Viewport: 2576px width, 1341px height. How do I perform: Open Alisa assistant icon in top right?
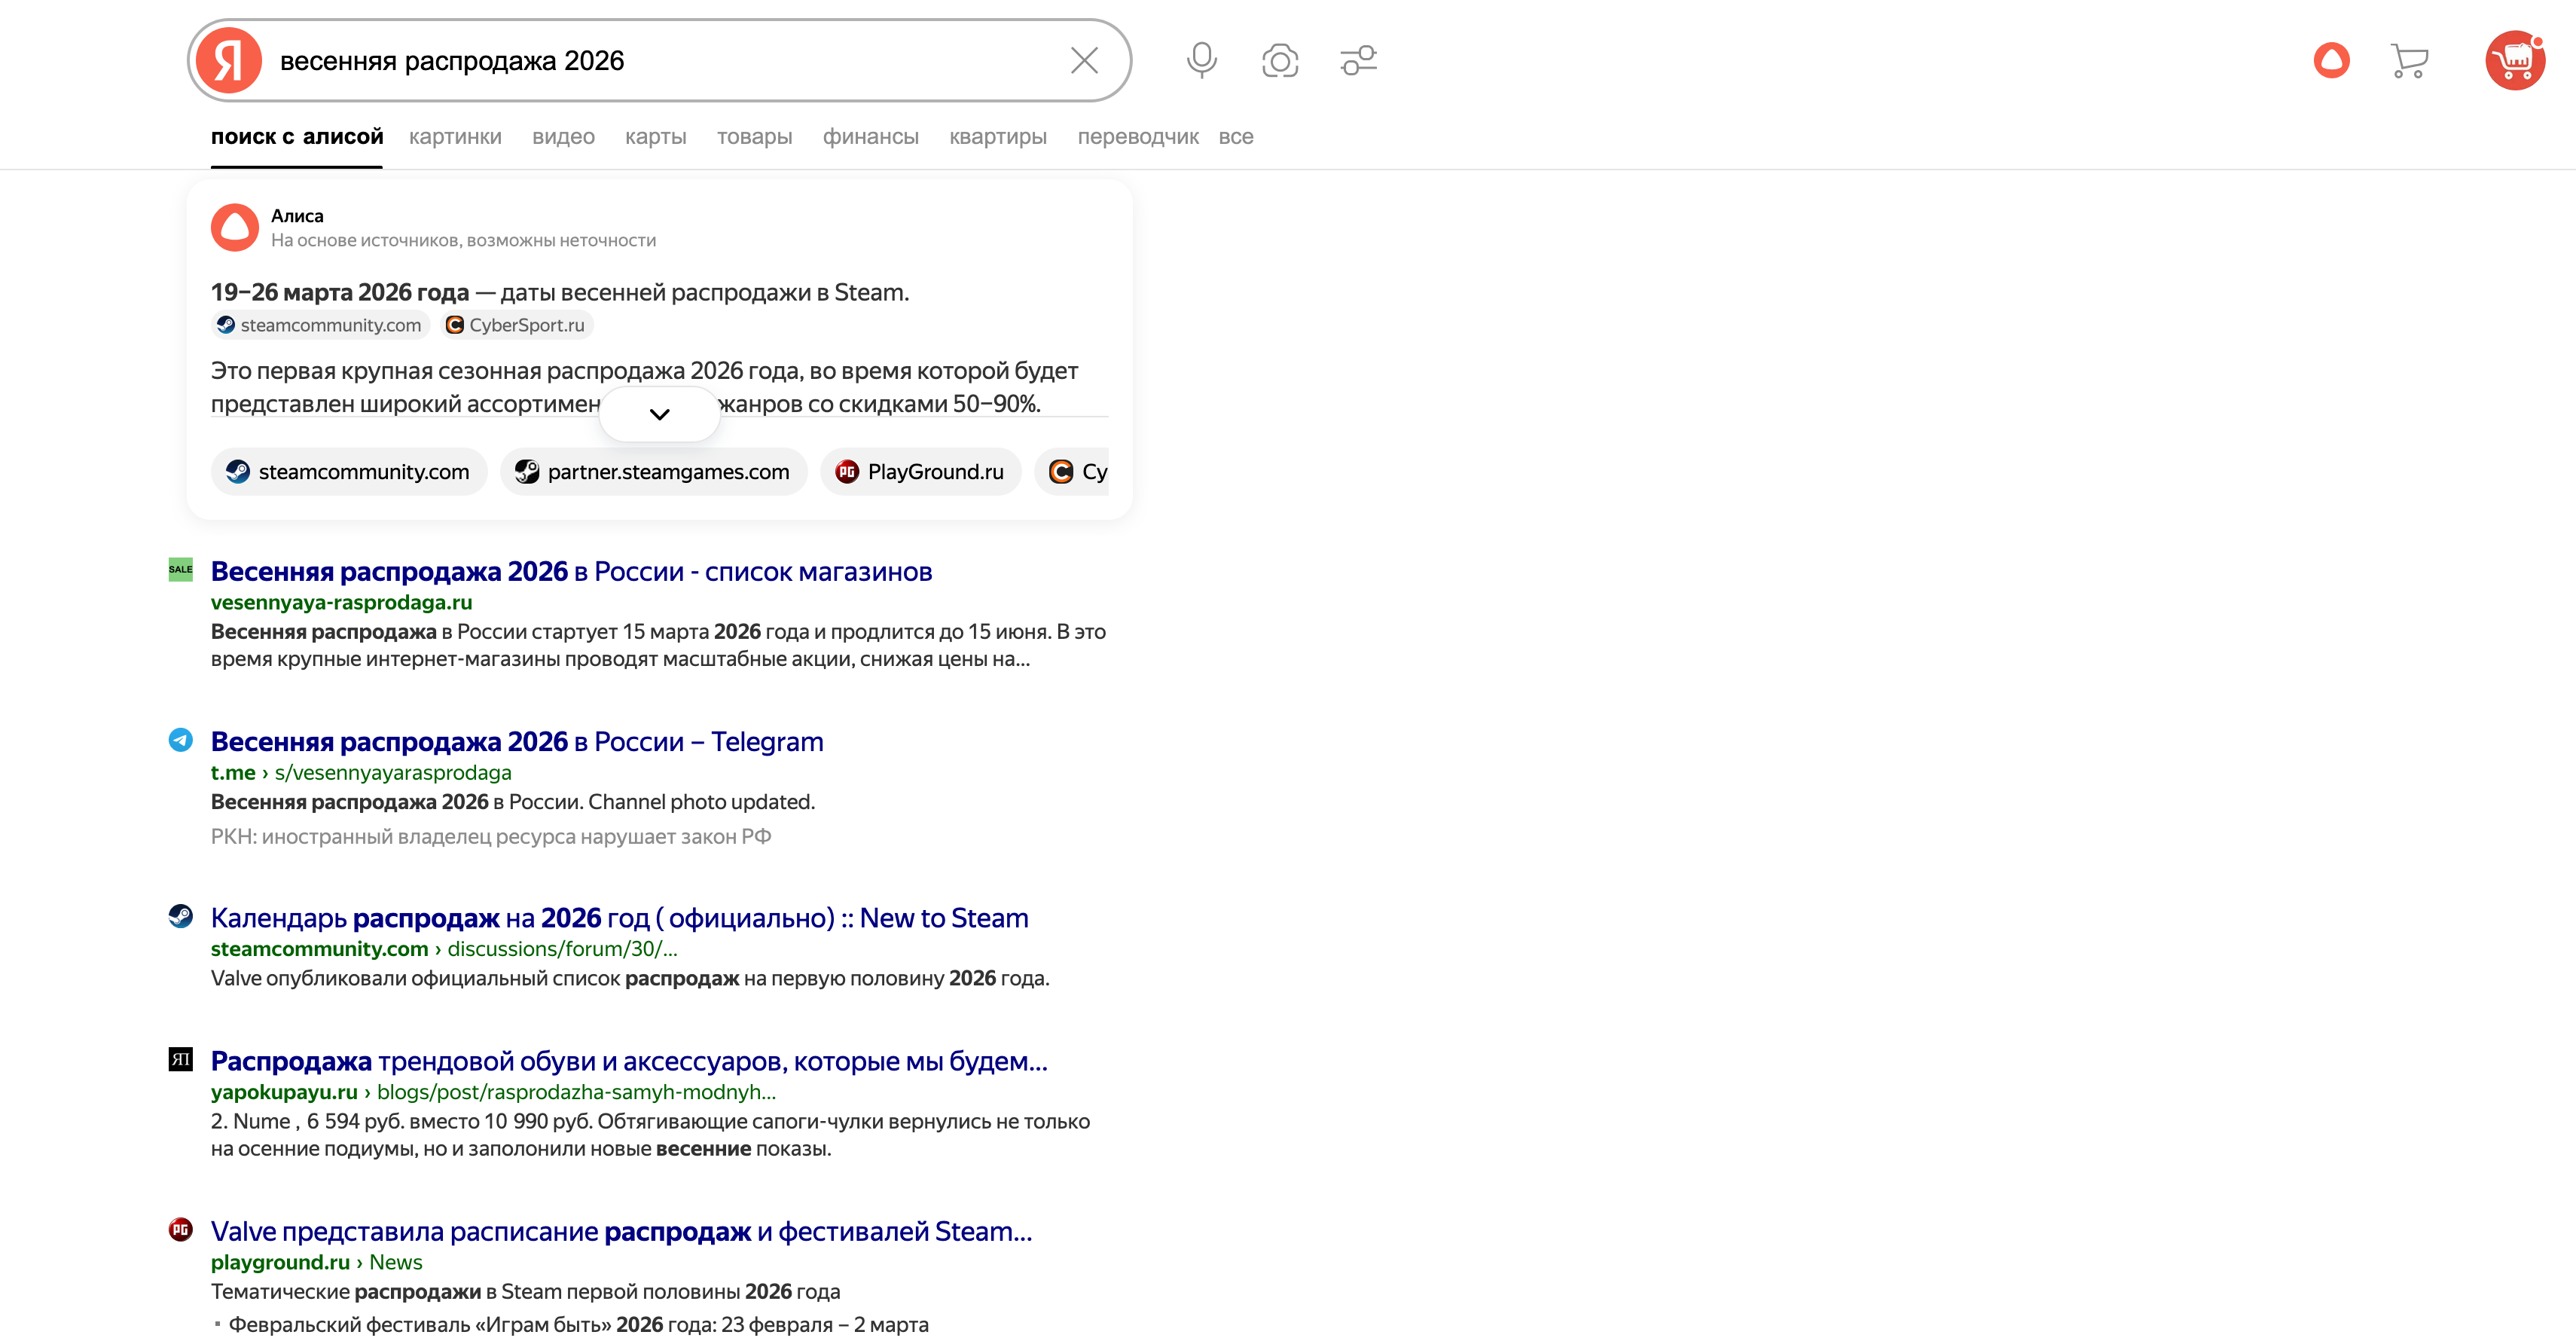coord(2331,61)
